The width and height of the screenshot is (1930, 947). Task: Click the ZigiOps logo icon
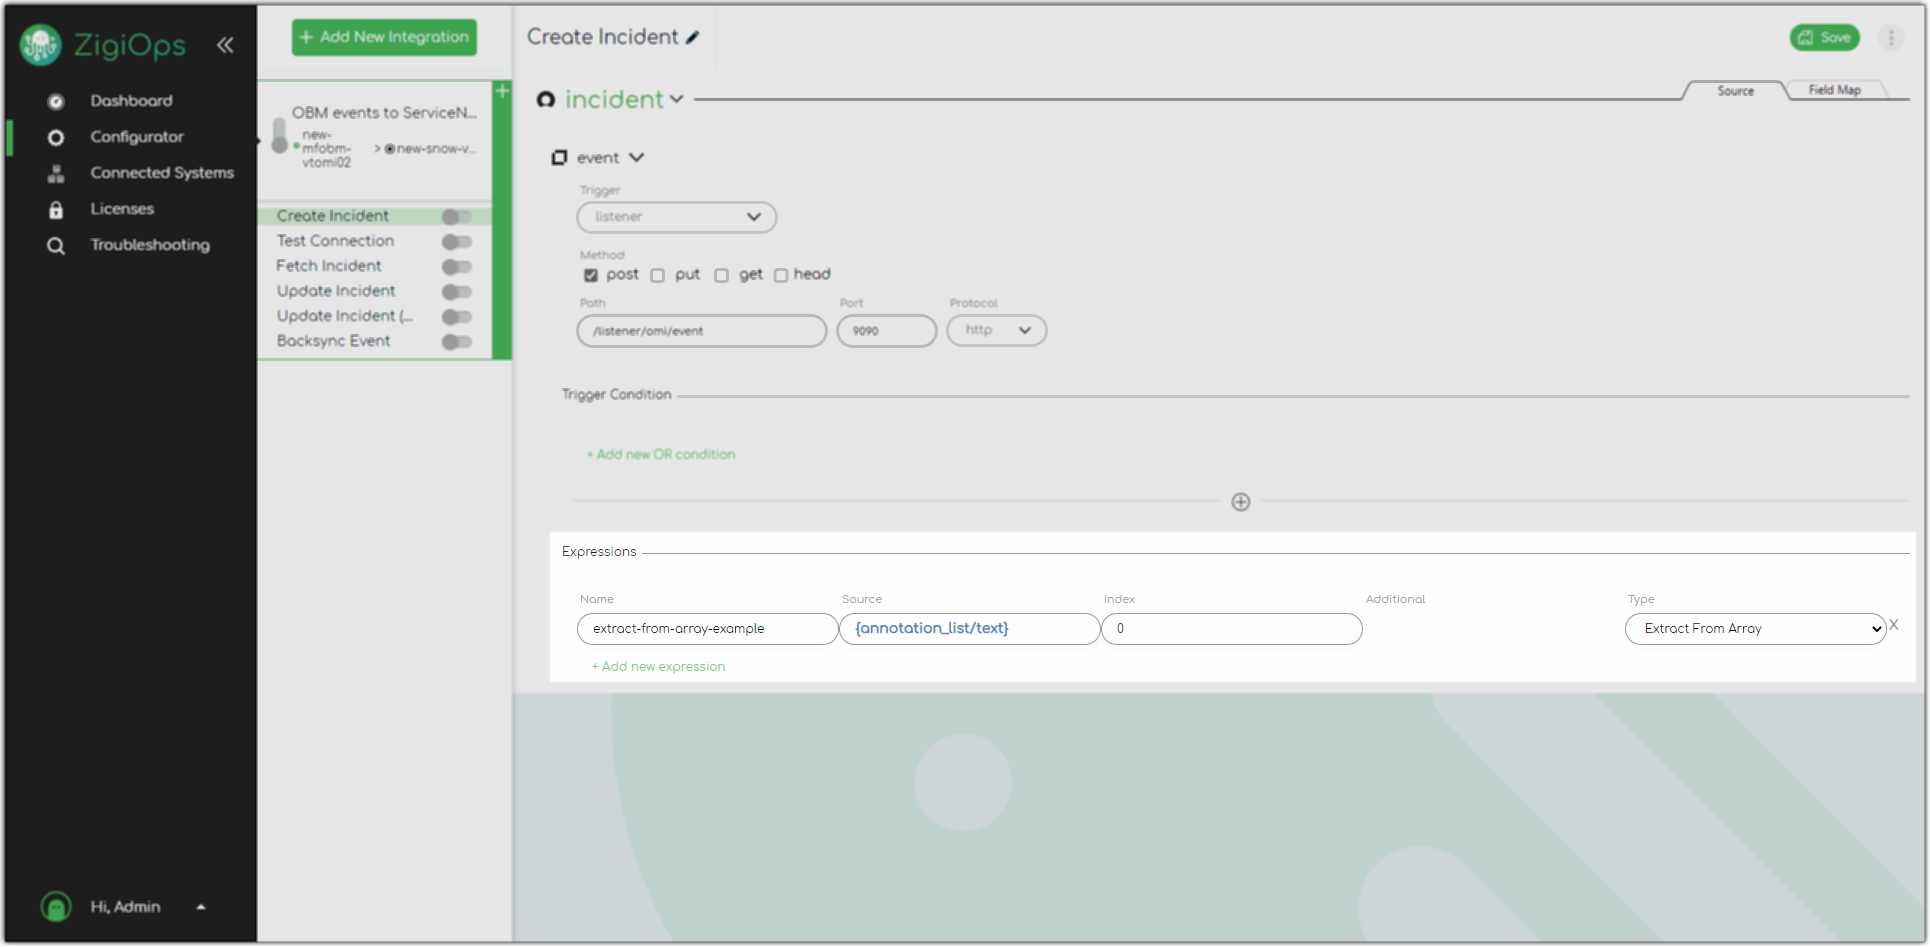[x=41, y=45]
